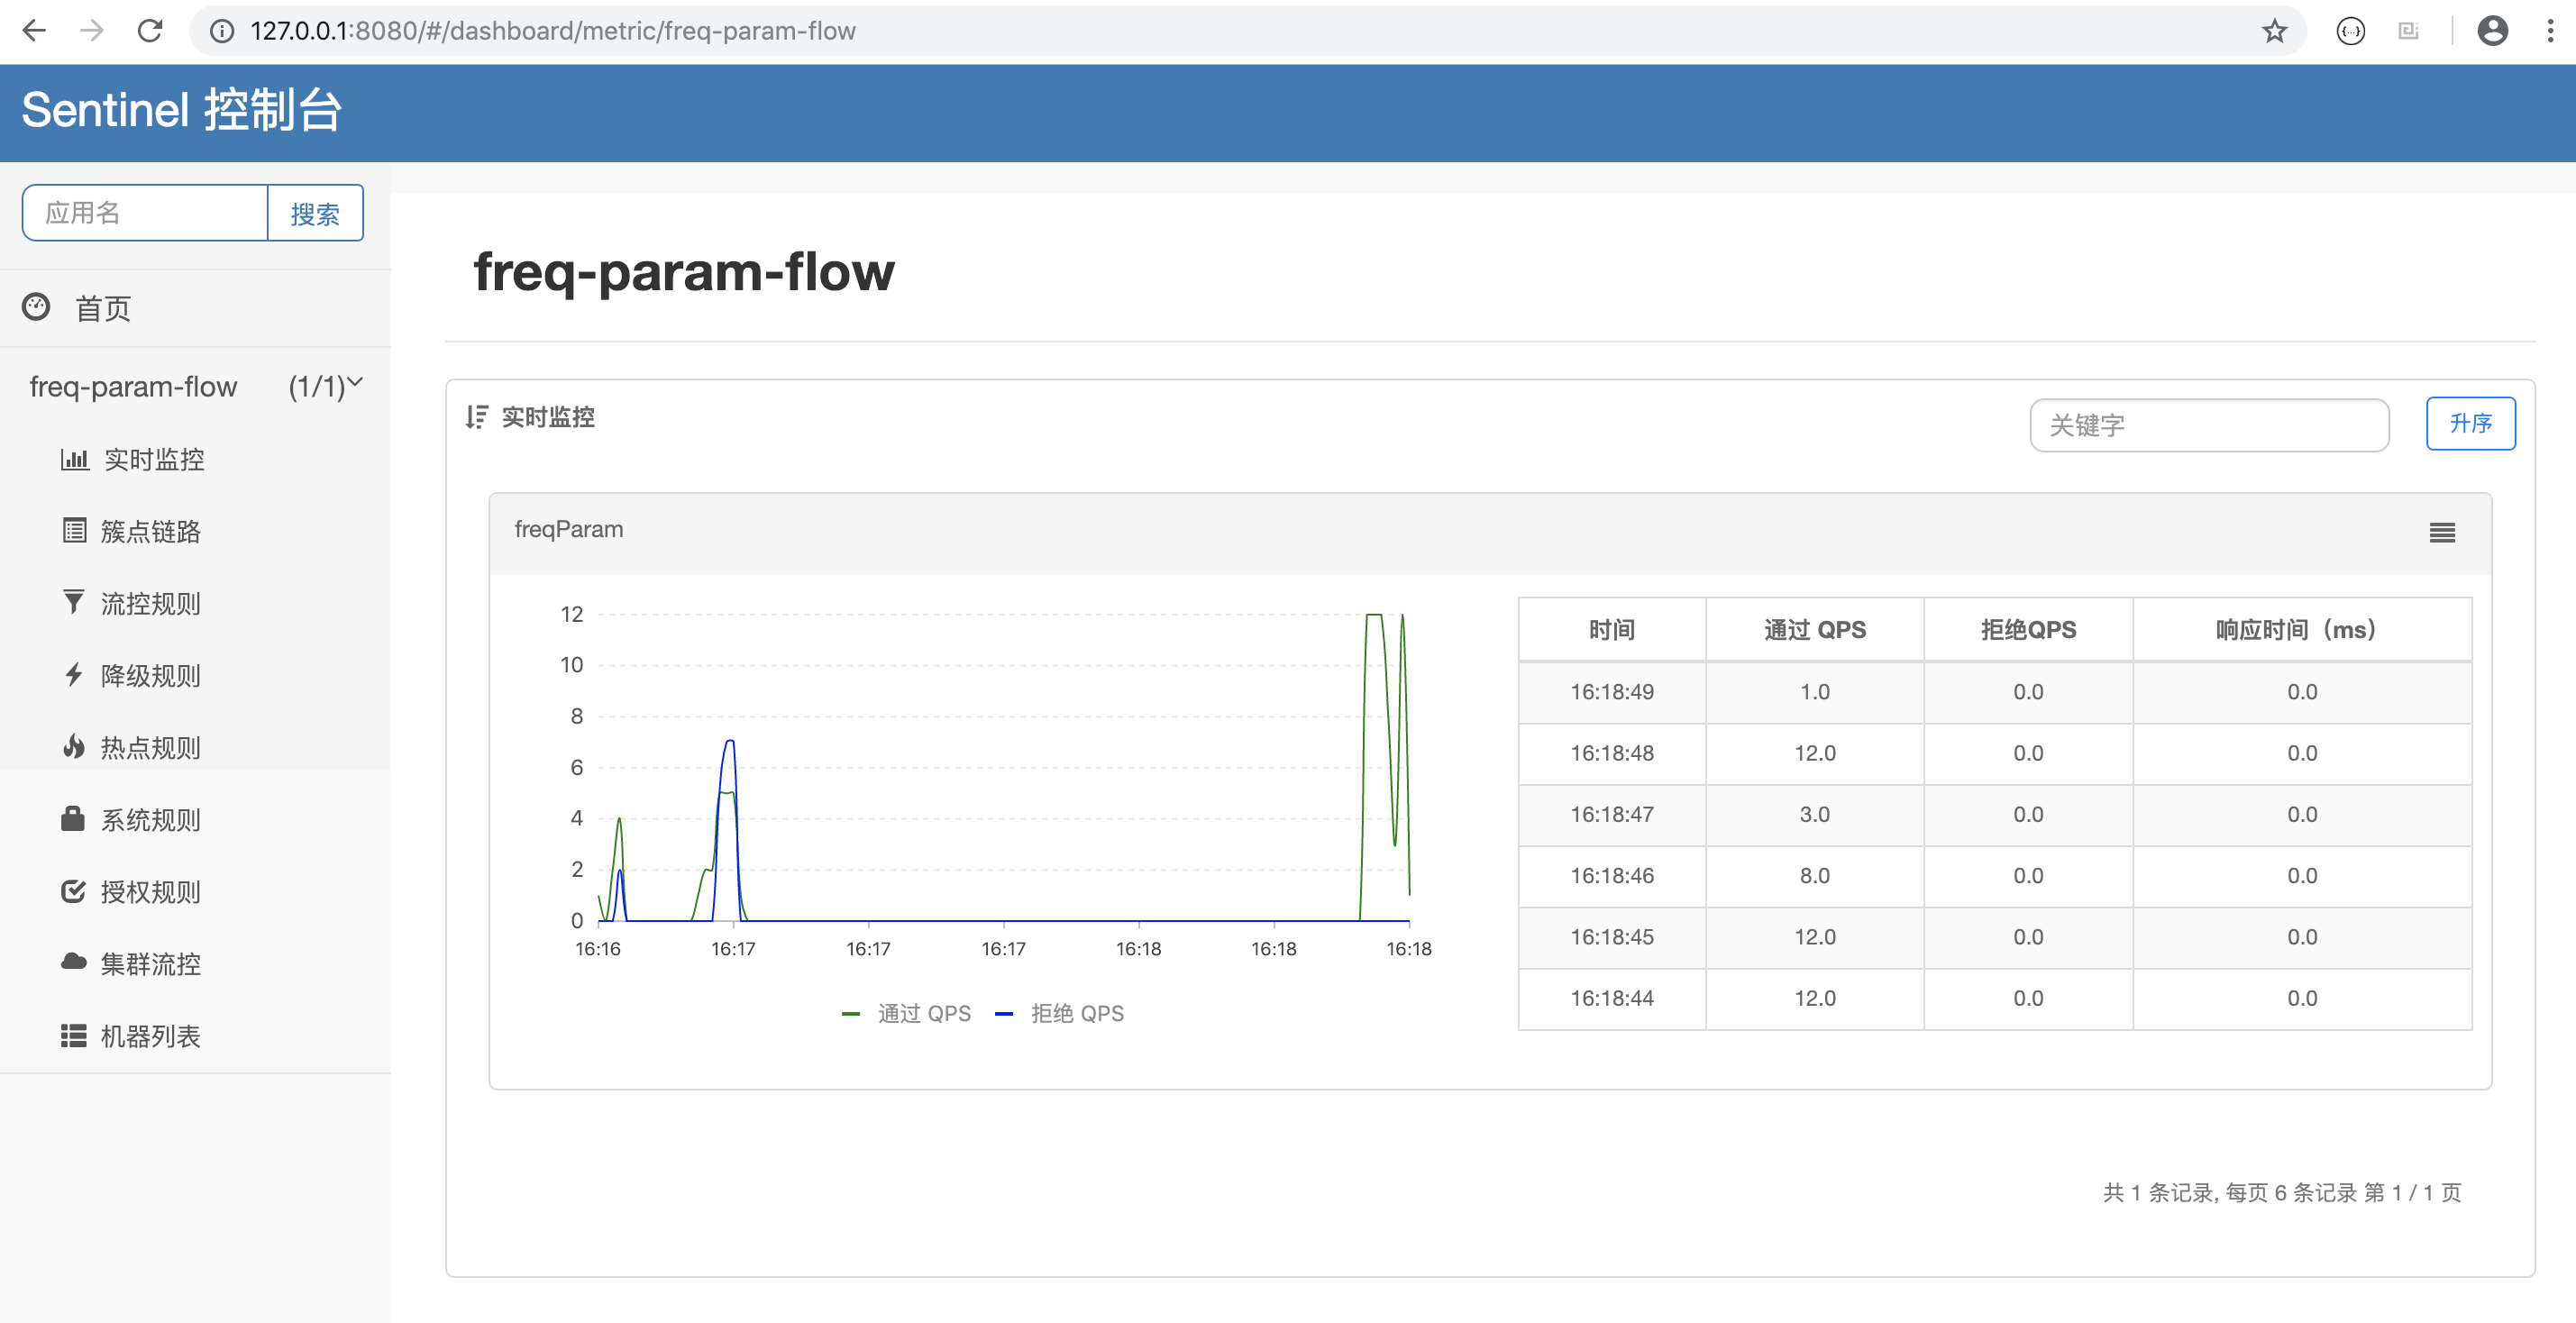Click the 16:18:46 time cell
This screenshot has height=1323, width=2576.
(x=1612, y=876)
